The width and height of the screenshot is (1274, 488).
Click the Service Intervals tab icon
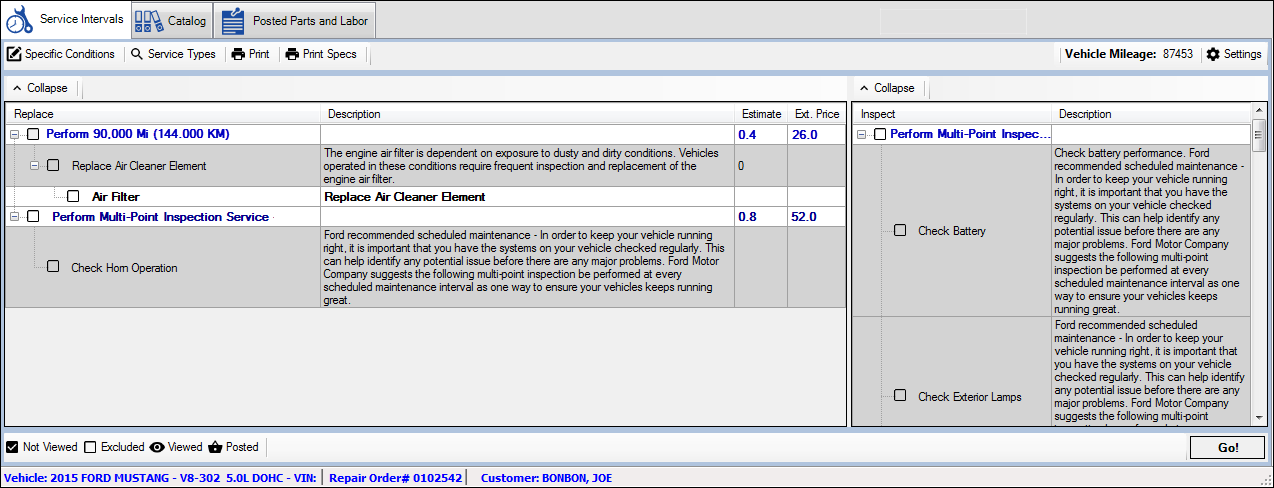pyautogui.click(x=20, y=20)
